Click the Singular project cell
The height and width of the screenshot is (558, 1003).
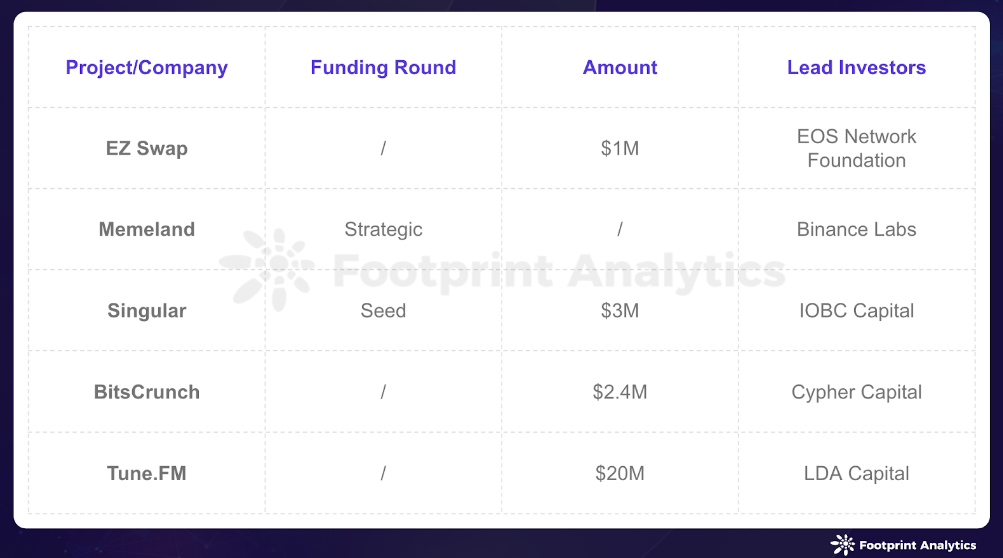tap(146, 310)
